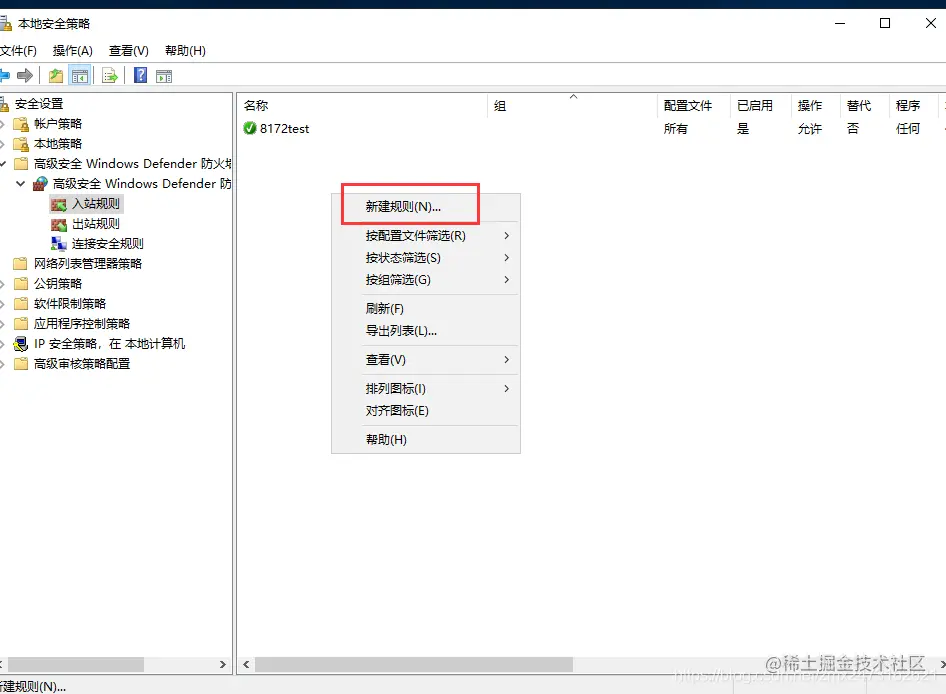Sort by the 名称 column header
The width and height of the screenshot is (946, 694).
(363, 106)
